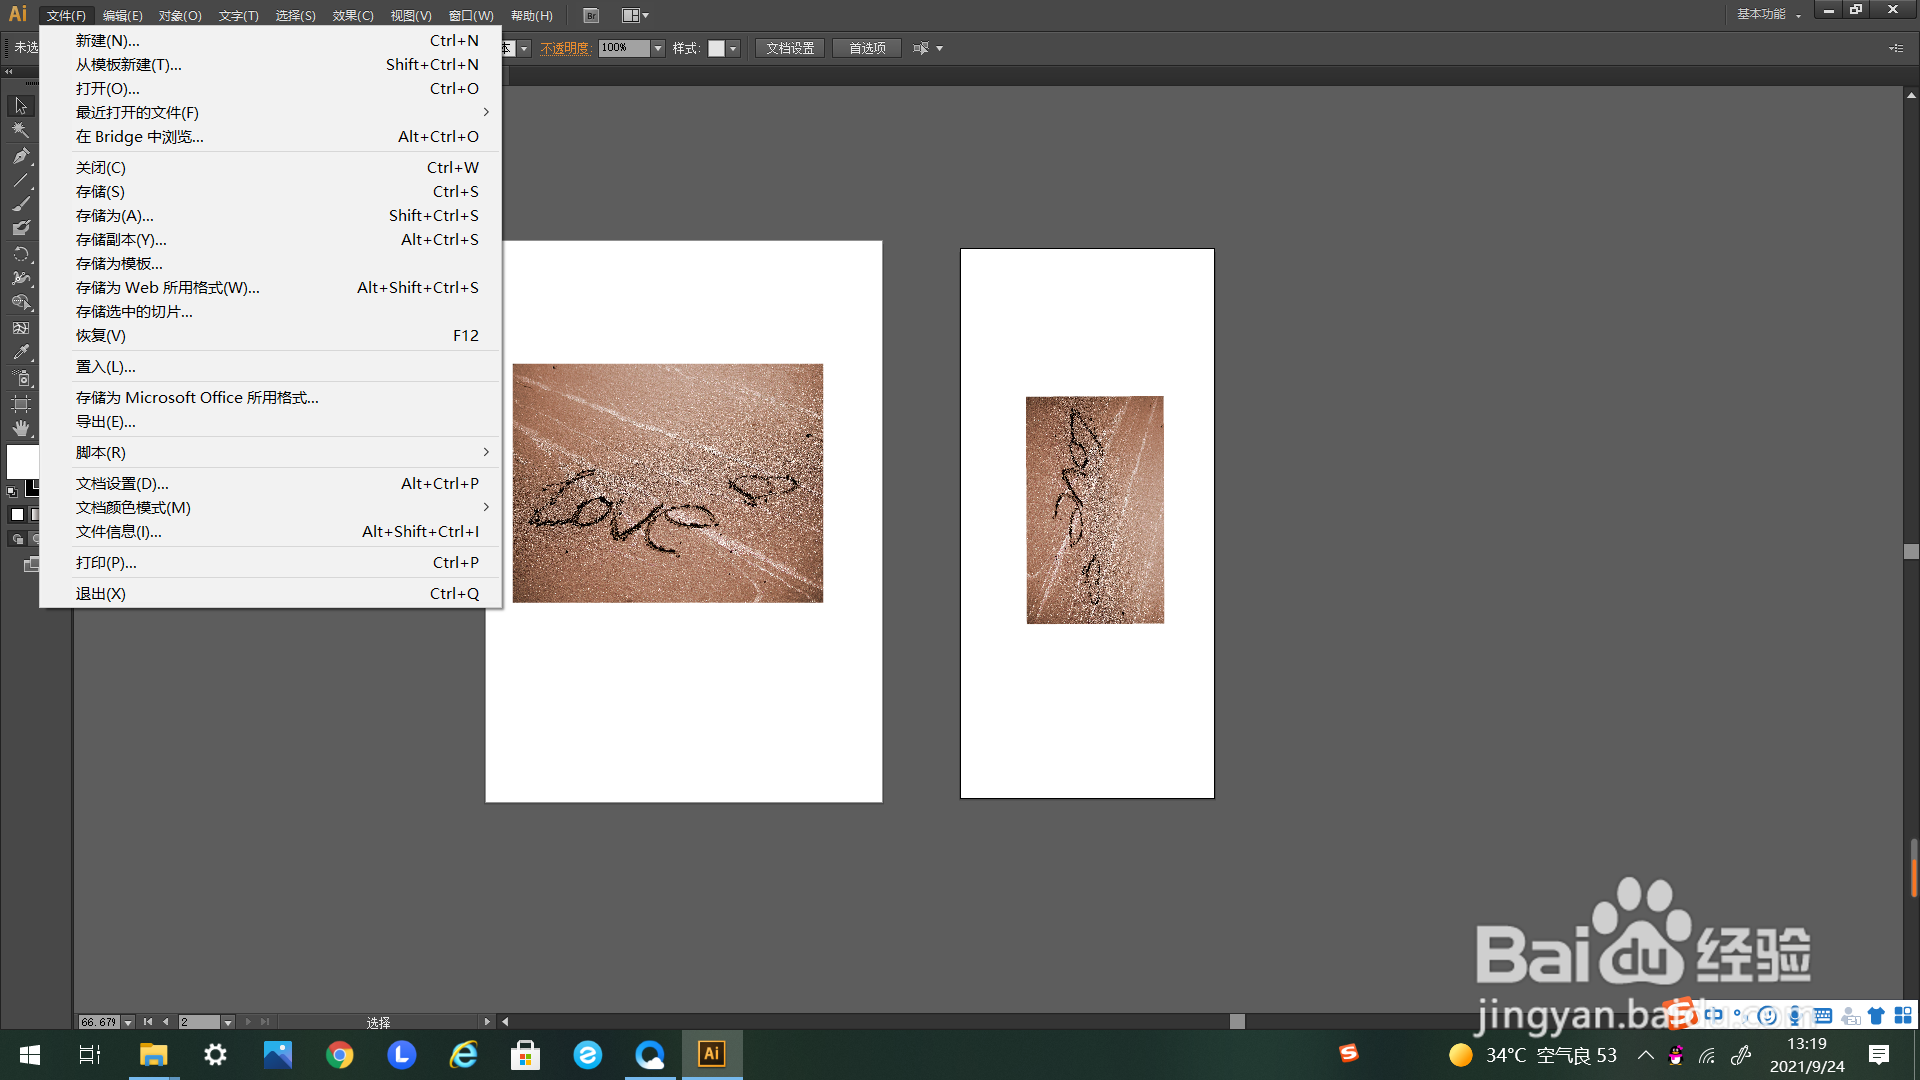Select the Eyedropper tool
Image resolution: width=1920 pixels, height=1080 pixels.
point(21,353)
